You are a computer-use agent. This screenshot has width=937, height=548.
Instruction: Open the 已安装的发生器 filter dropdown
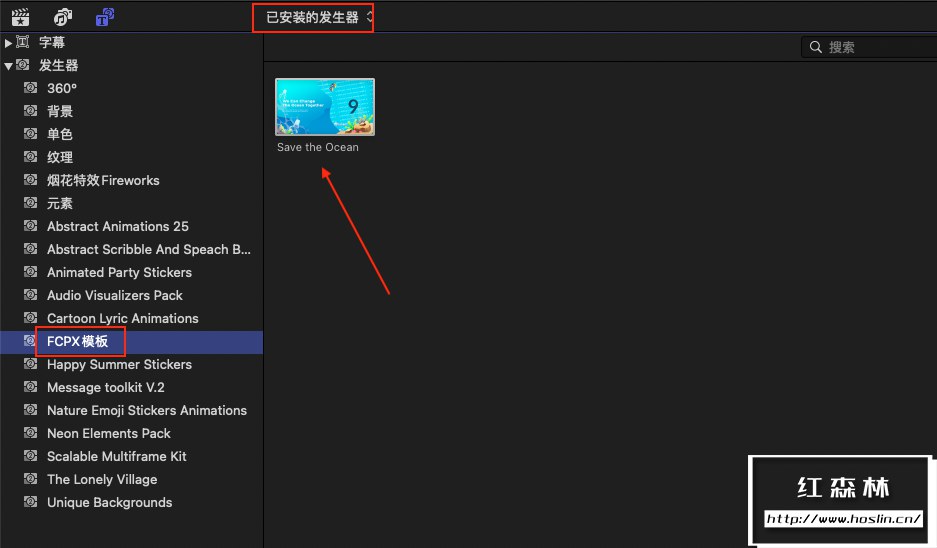click(319, 17)
